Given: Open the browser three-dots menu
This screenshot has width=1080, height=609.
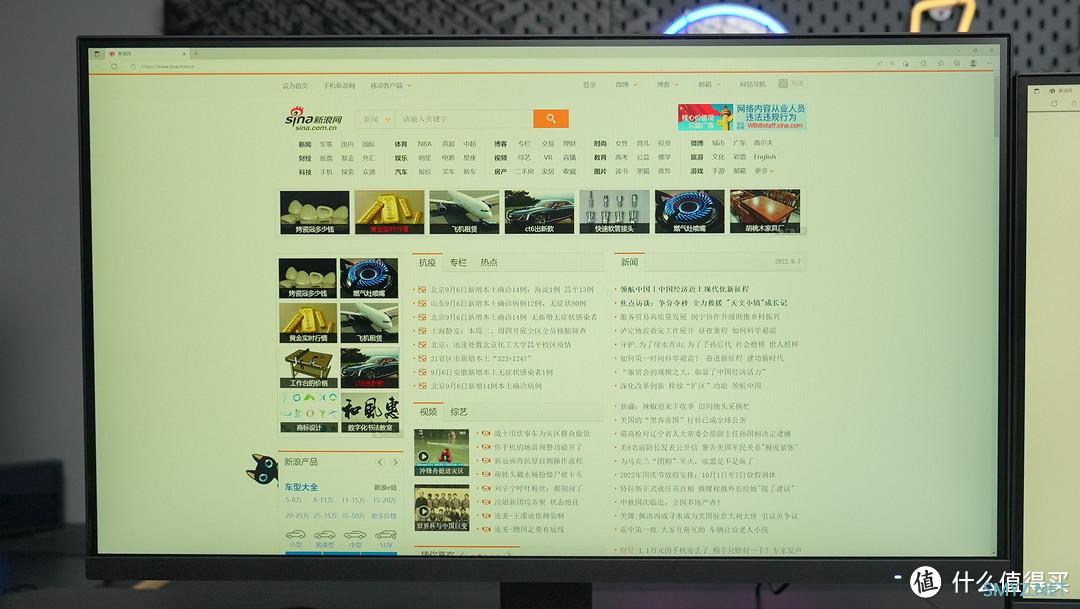Looking at the screenshot, I should point(990,63).
